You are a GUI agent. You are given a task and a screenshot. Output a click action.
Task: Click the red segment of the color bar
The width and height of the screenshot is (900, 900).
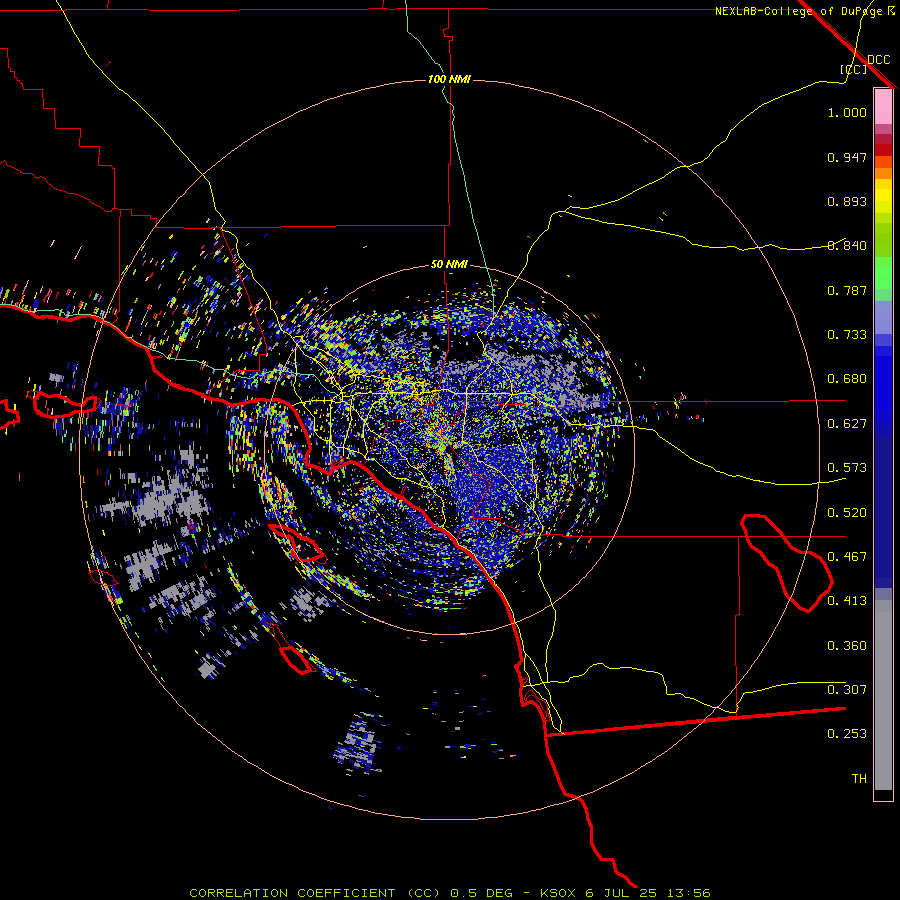[x=883, y=150]
